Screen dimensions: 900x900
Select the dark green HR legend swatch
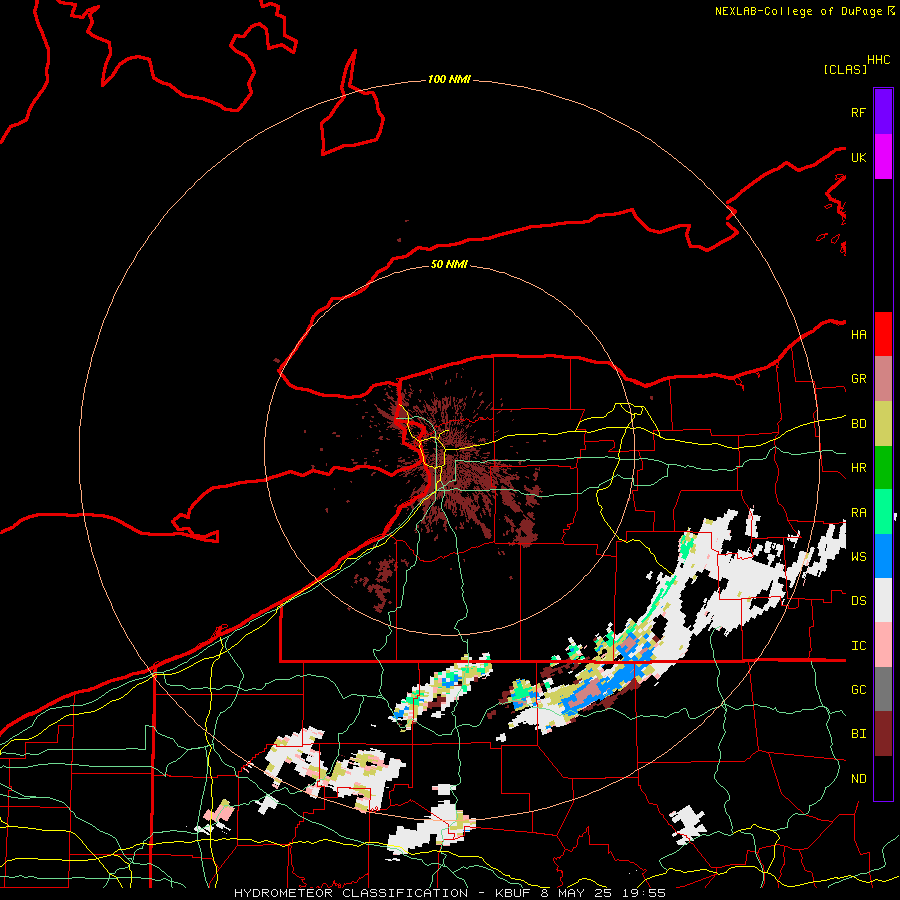883,467
